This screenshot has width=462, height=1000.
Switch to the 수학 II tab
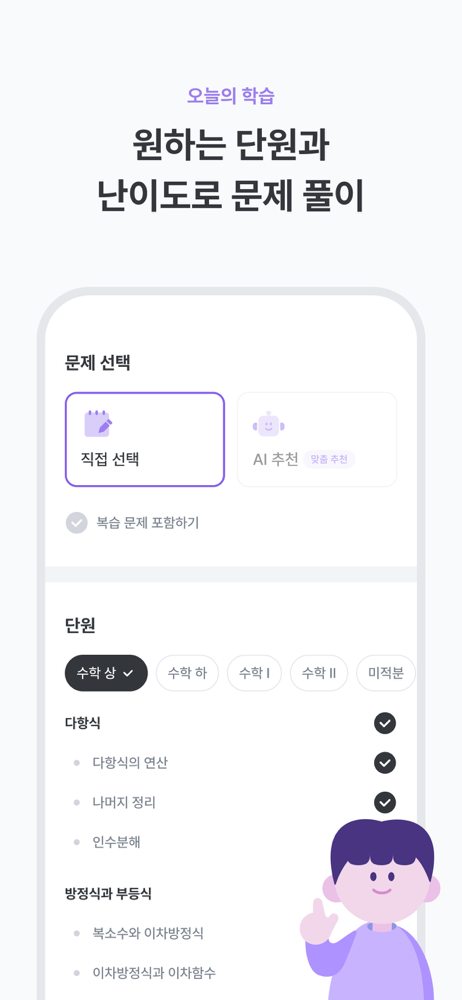[319, 673]
